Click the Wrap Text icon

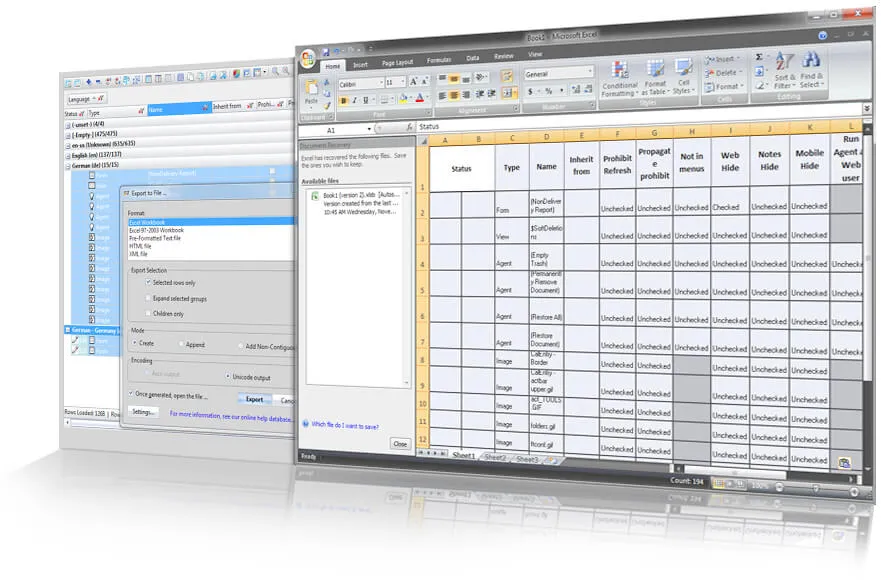[x=507, y=76]
